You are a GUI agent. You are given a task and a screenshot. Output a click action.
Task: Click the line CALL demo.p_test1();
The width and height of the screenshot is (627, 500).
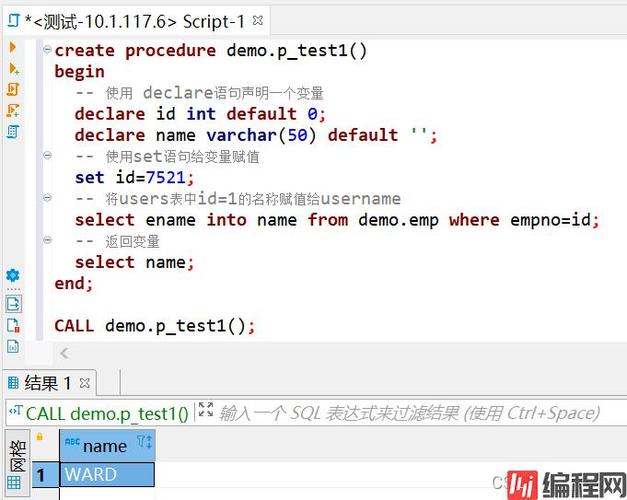[154, 326]
